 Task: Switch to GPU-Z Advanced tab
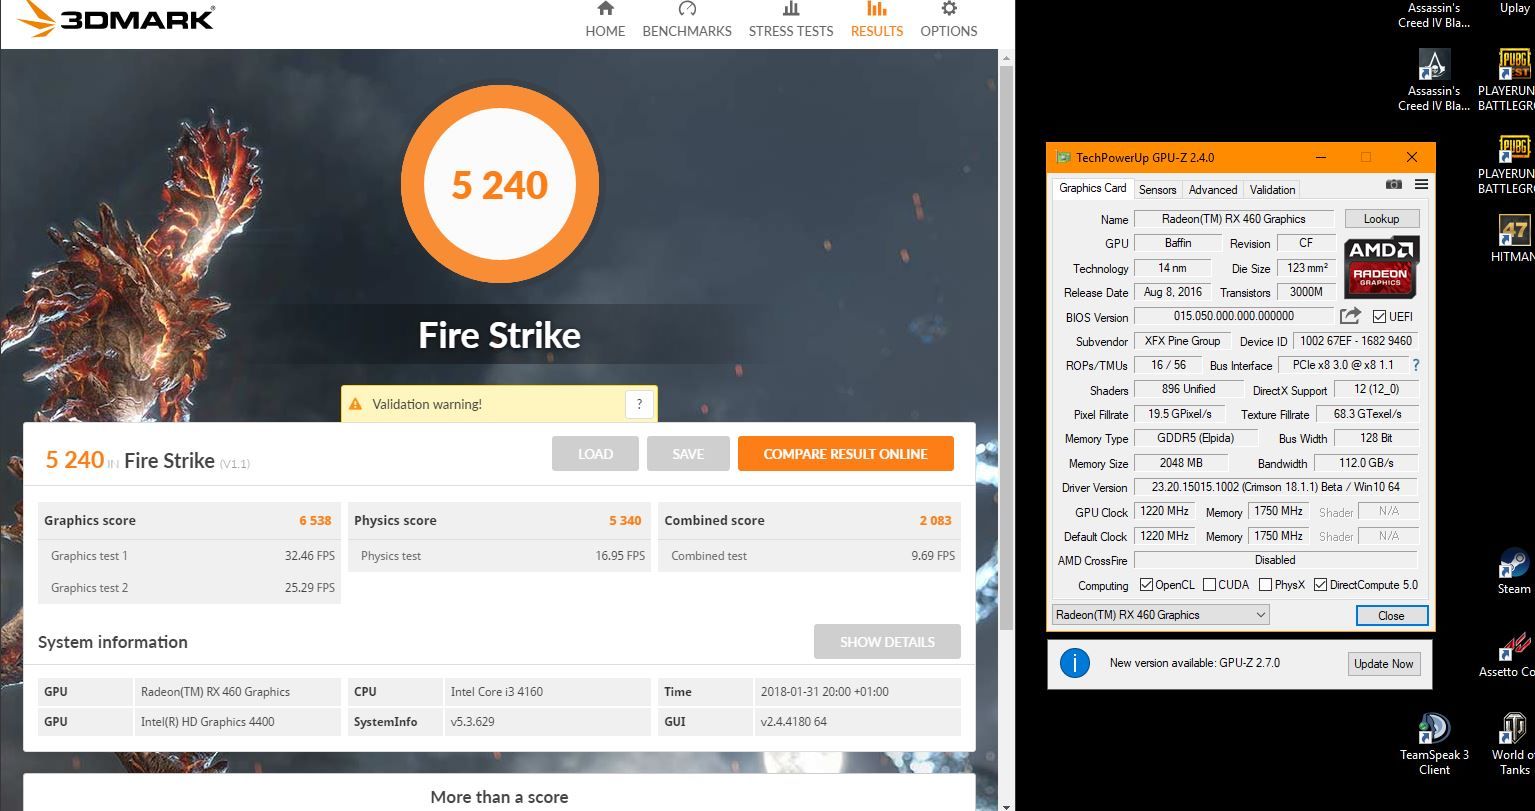coord(1213,189)
